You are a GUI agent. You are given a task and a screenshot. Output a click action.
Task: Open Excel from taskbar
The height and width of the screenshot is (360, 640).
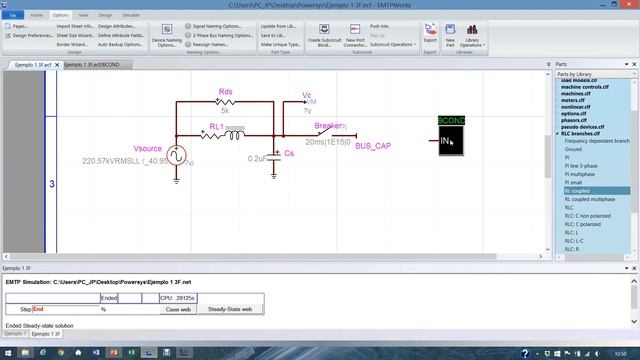[131, 353]
